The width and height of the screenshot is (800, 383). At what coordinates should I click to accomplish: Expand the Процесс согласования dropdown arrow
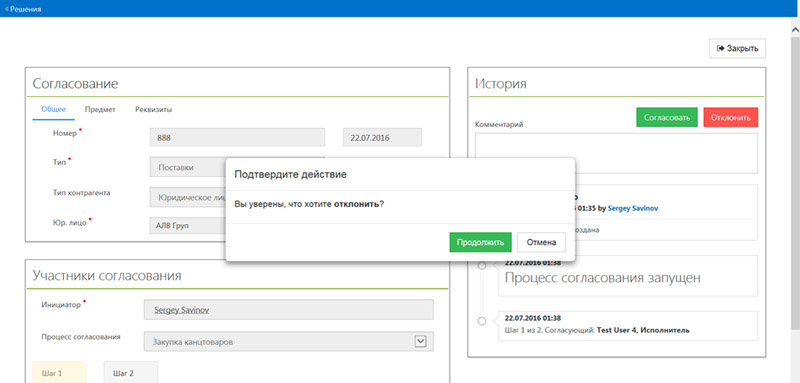coord(420,342)
